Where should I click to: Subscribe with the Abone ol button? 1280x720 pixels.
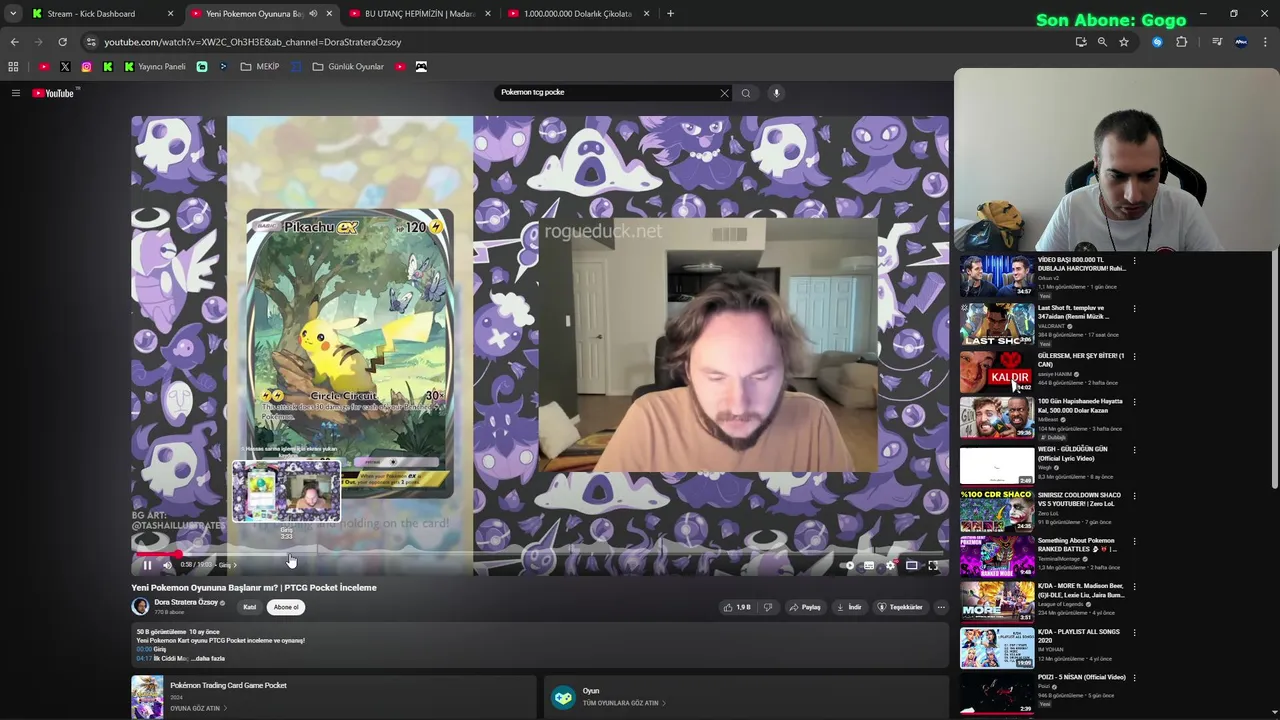[286, 607]
